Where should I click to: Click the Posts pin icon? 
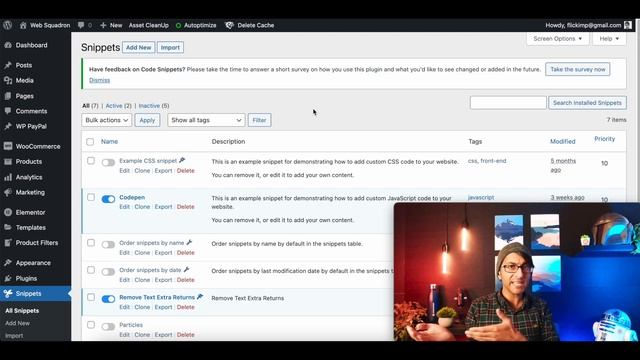click(8, 65)
